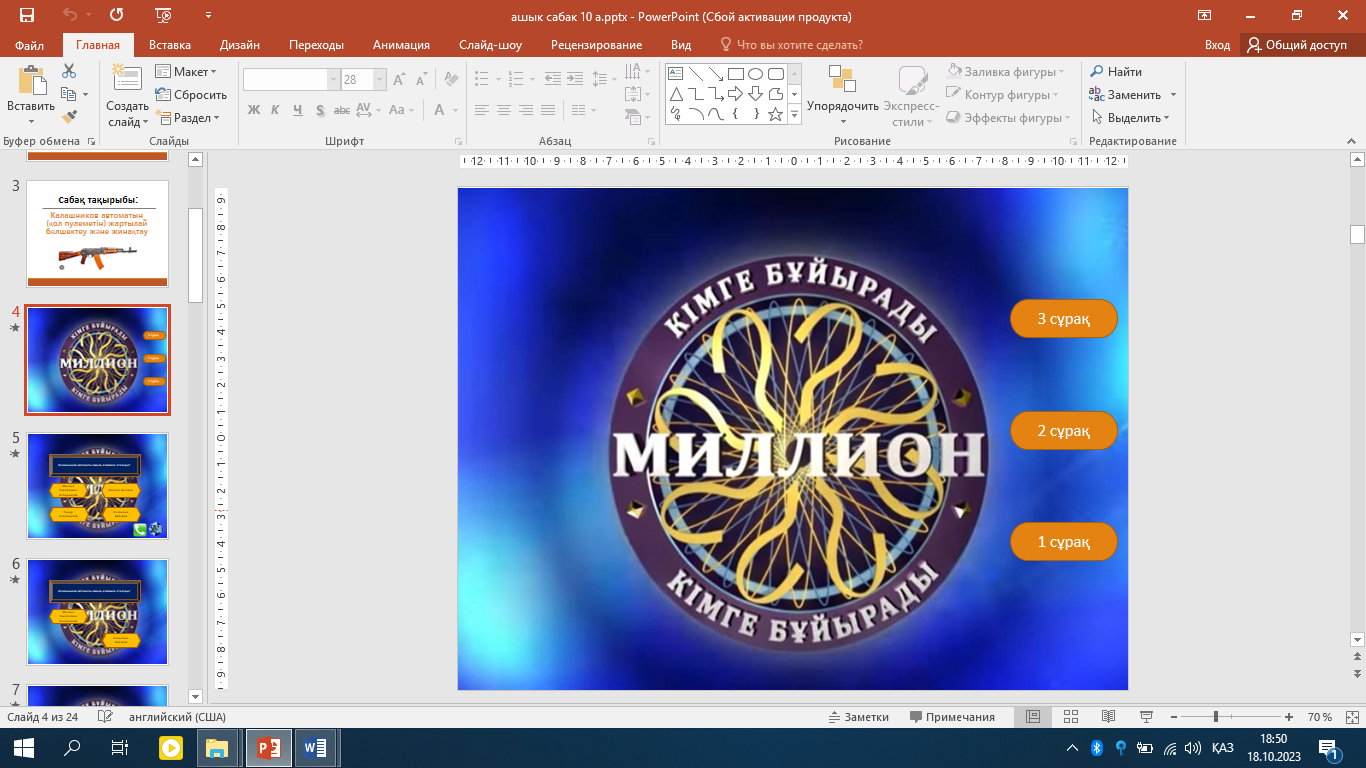Viewport: 1366px width, 768px height.
Task: Toggle Примечания comments pane
Action: (952, 717)
